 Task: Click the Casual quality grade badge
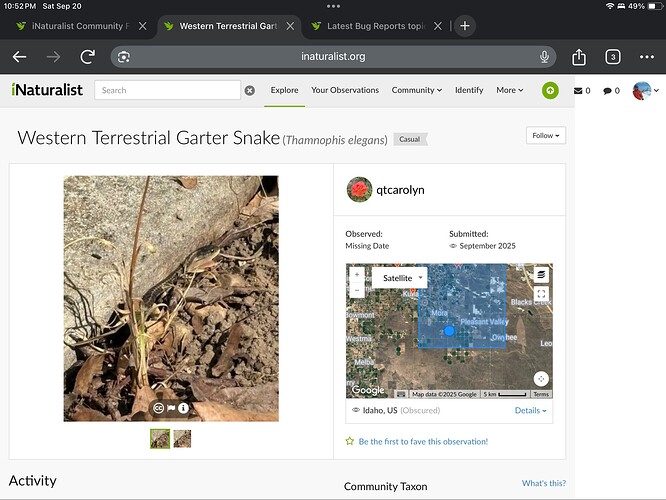(410, 139)
